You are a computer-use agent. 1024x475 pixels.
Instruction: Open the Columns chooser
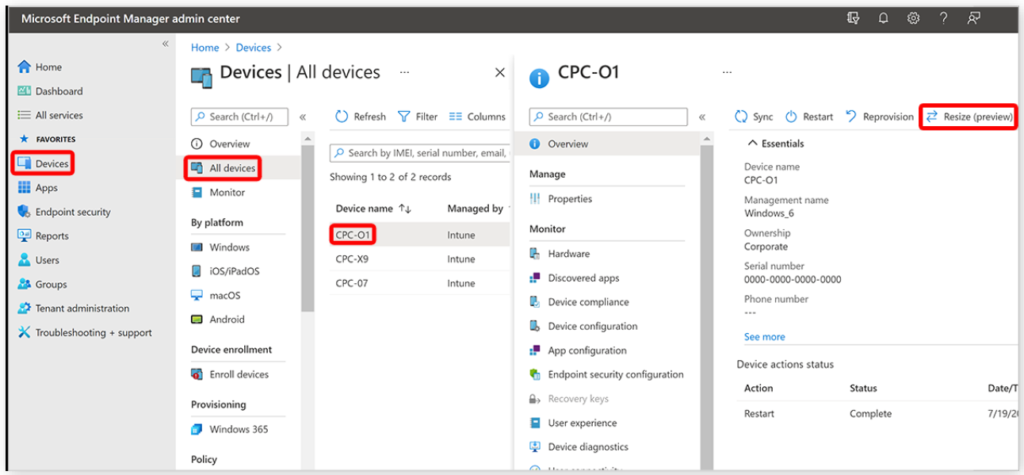click(477, 117)
